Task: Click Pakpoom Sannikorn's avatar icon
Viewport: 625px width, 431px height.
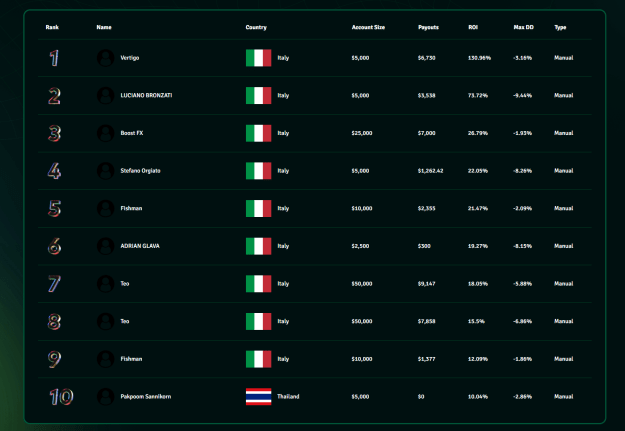Action: point(106,397)
